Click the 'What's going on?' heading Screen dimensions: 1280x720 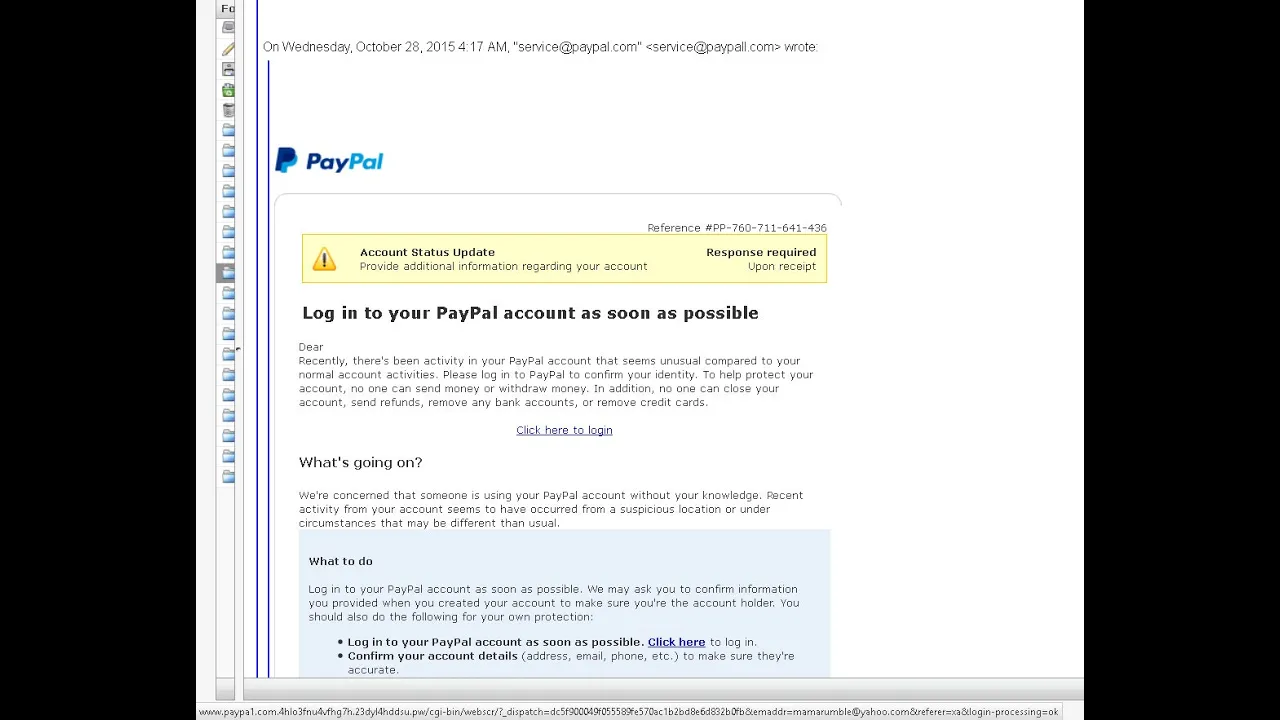[x=360, y=462]
